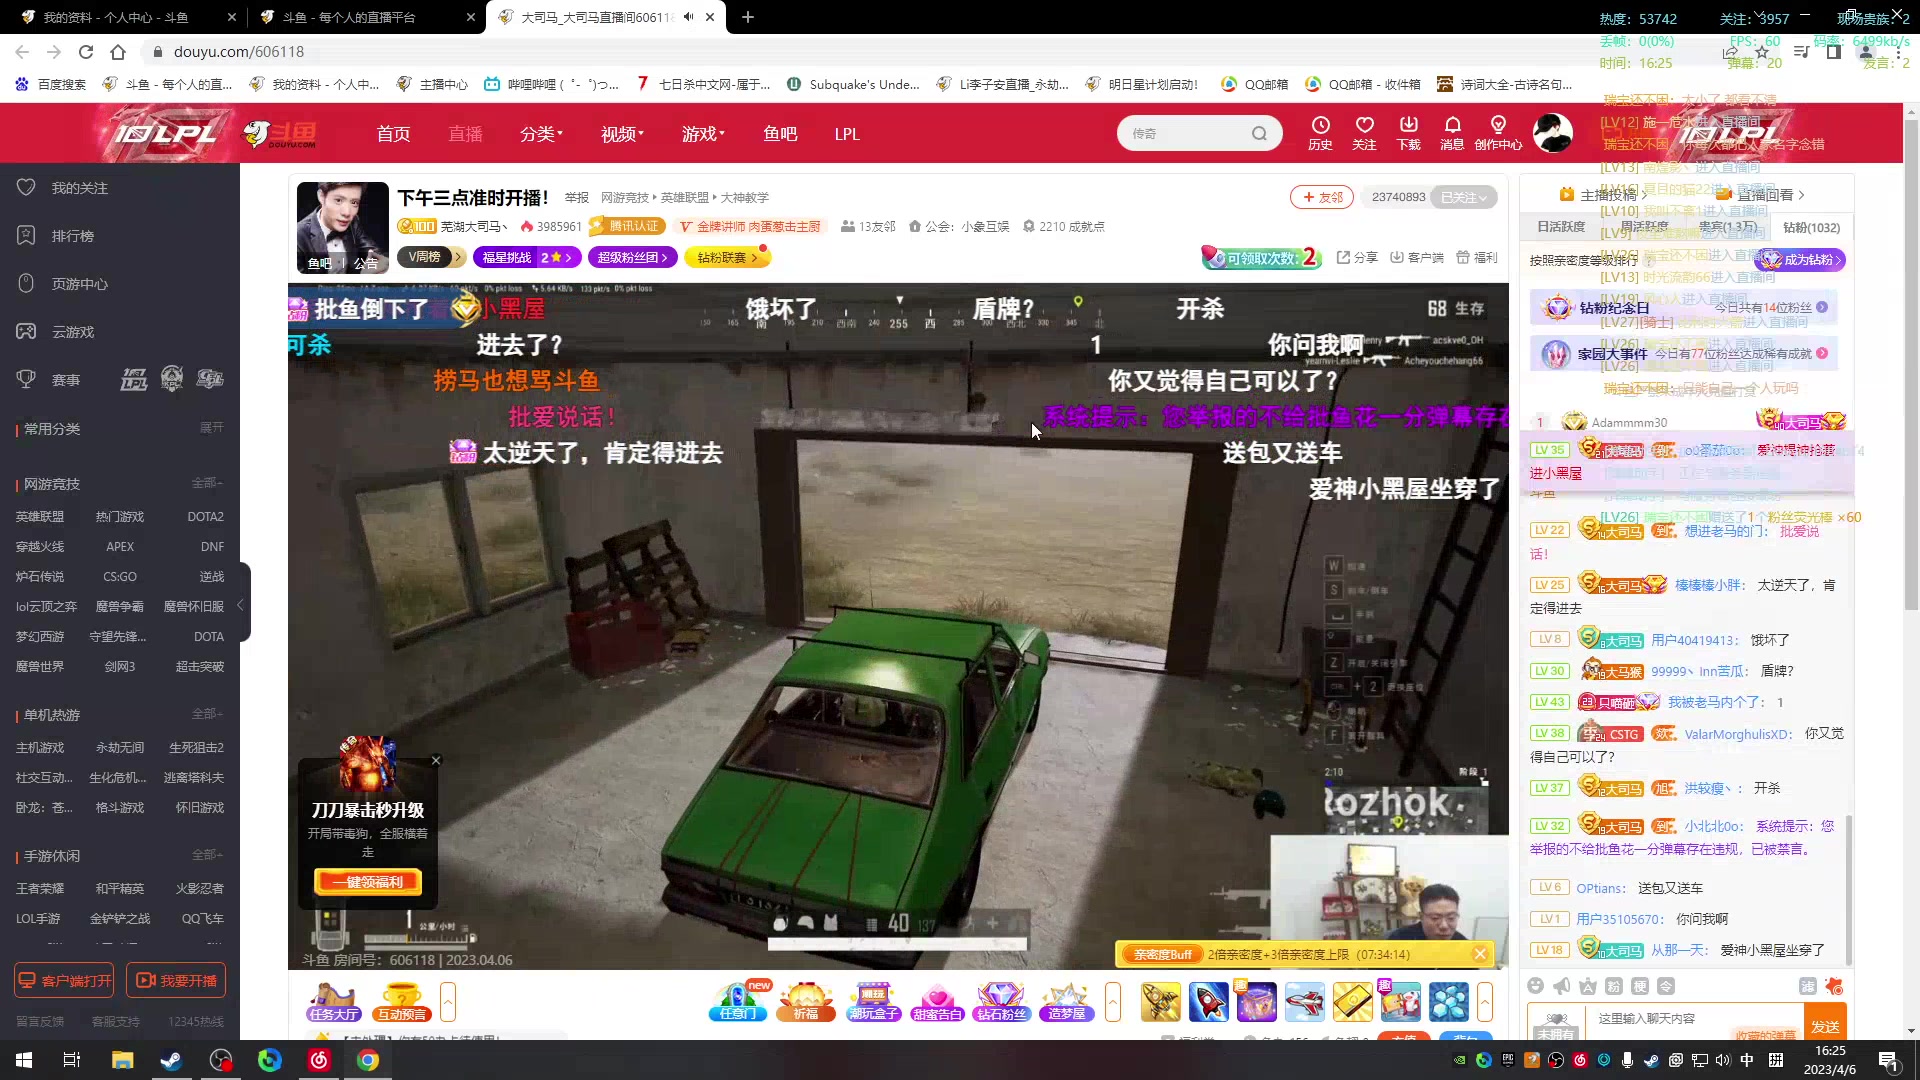Screen dimensions: 1920x1080
Task: Close the 刀刀暴击秒升级 ad popup
Action: (x=436, y=761)
